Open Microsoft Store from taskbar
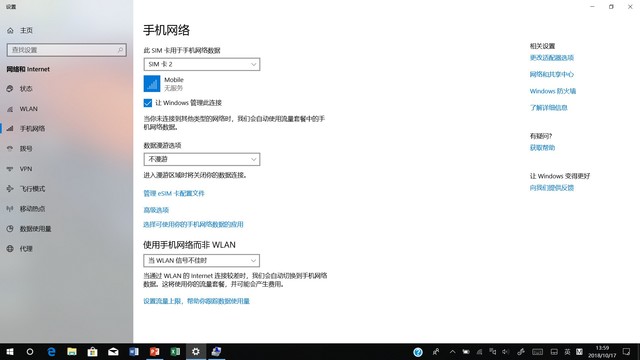Image resolution: width=640 pixels, height=360 pixels. click(x=93, y=352)
